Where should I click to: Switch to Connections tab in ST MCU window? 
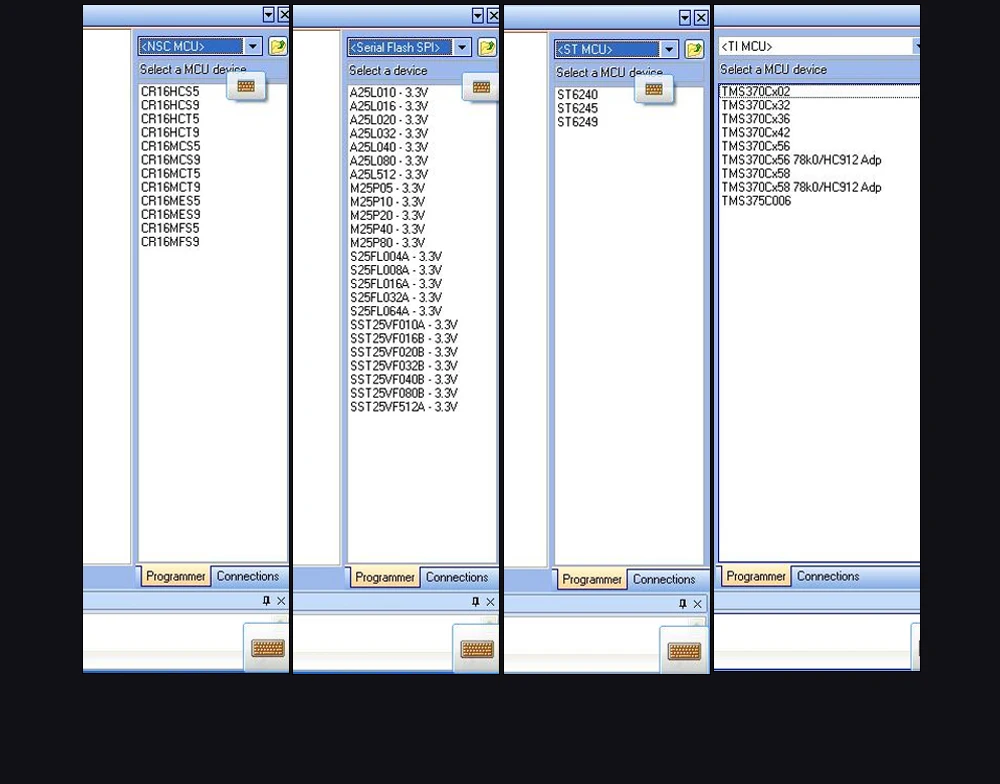click(x=664, y=579)
